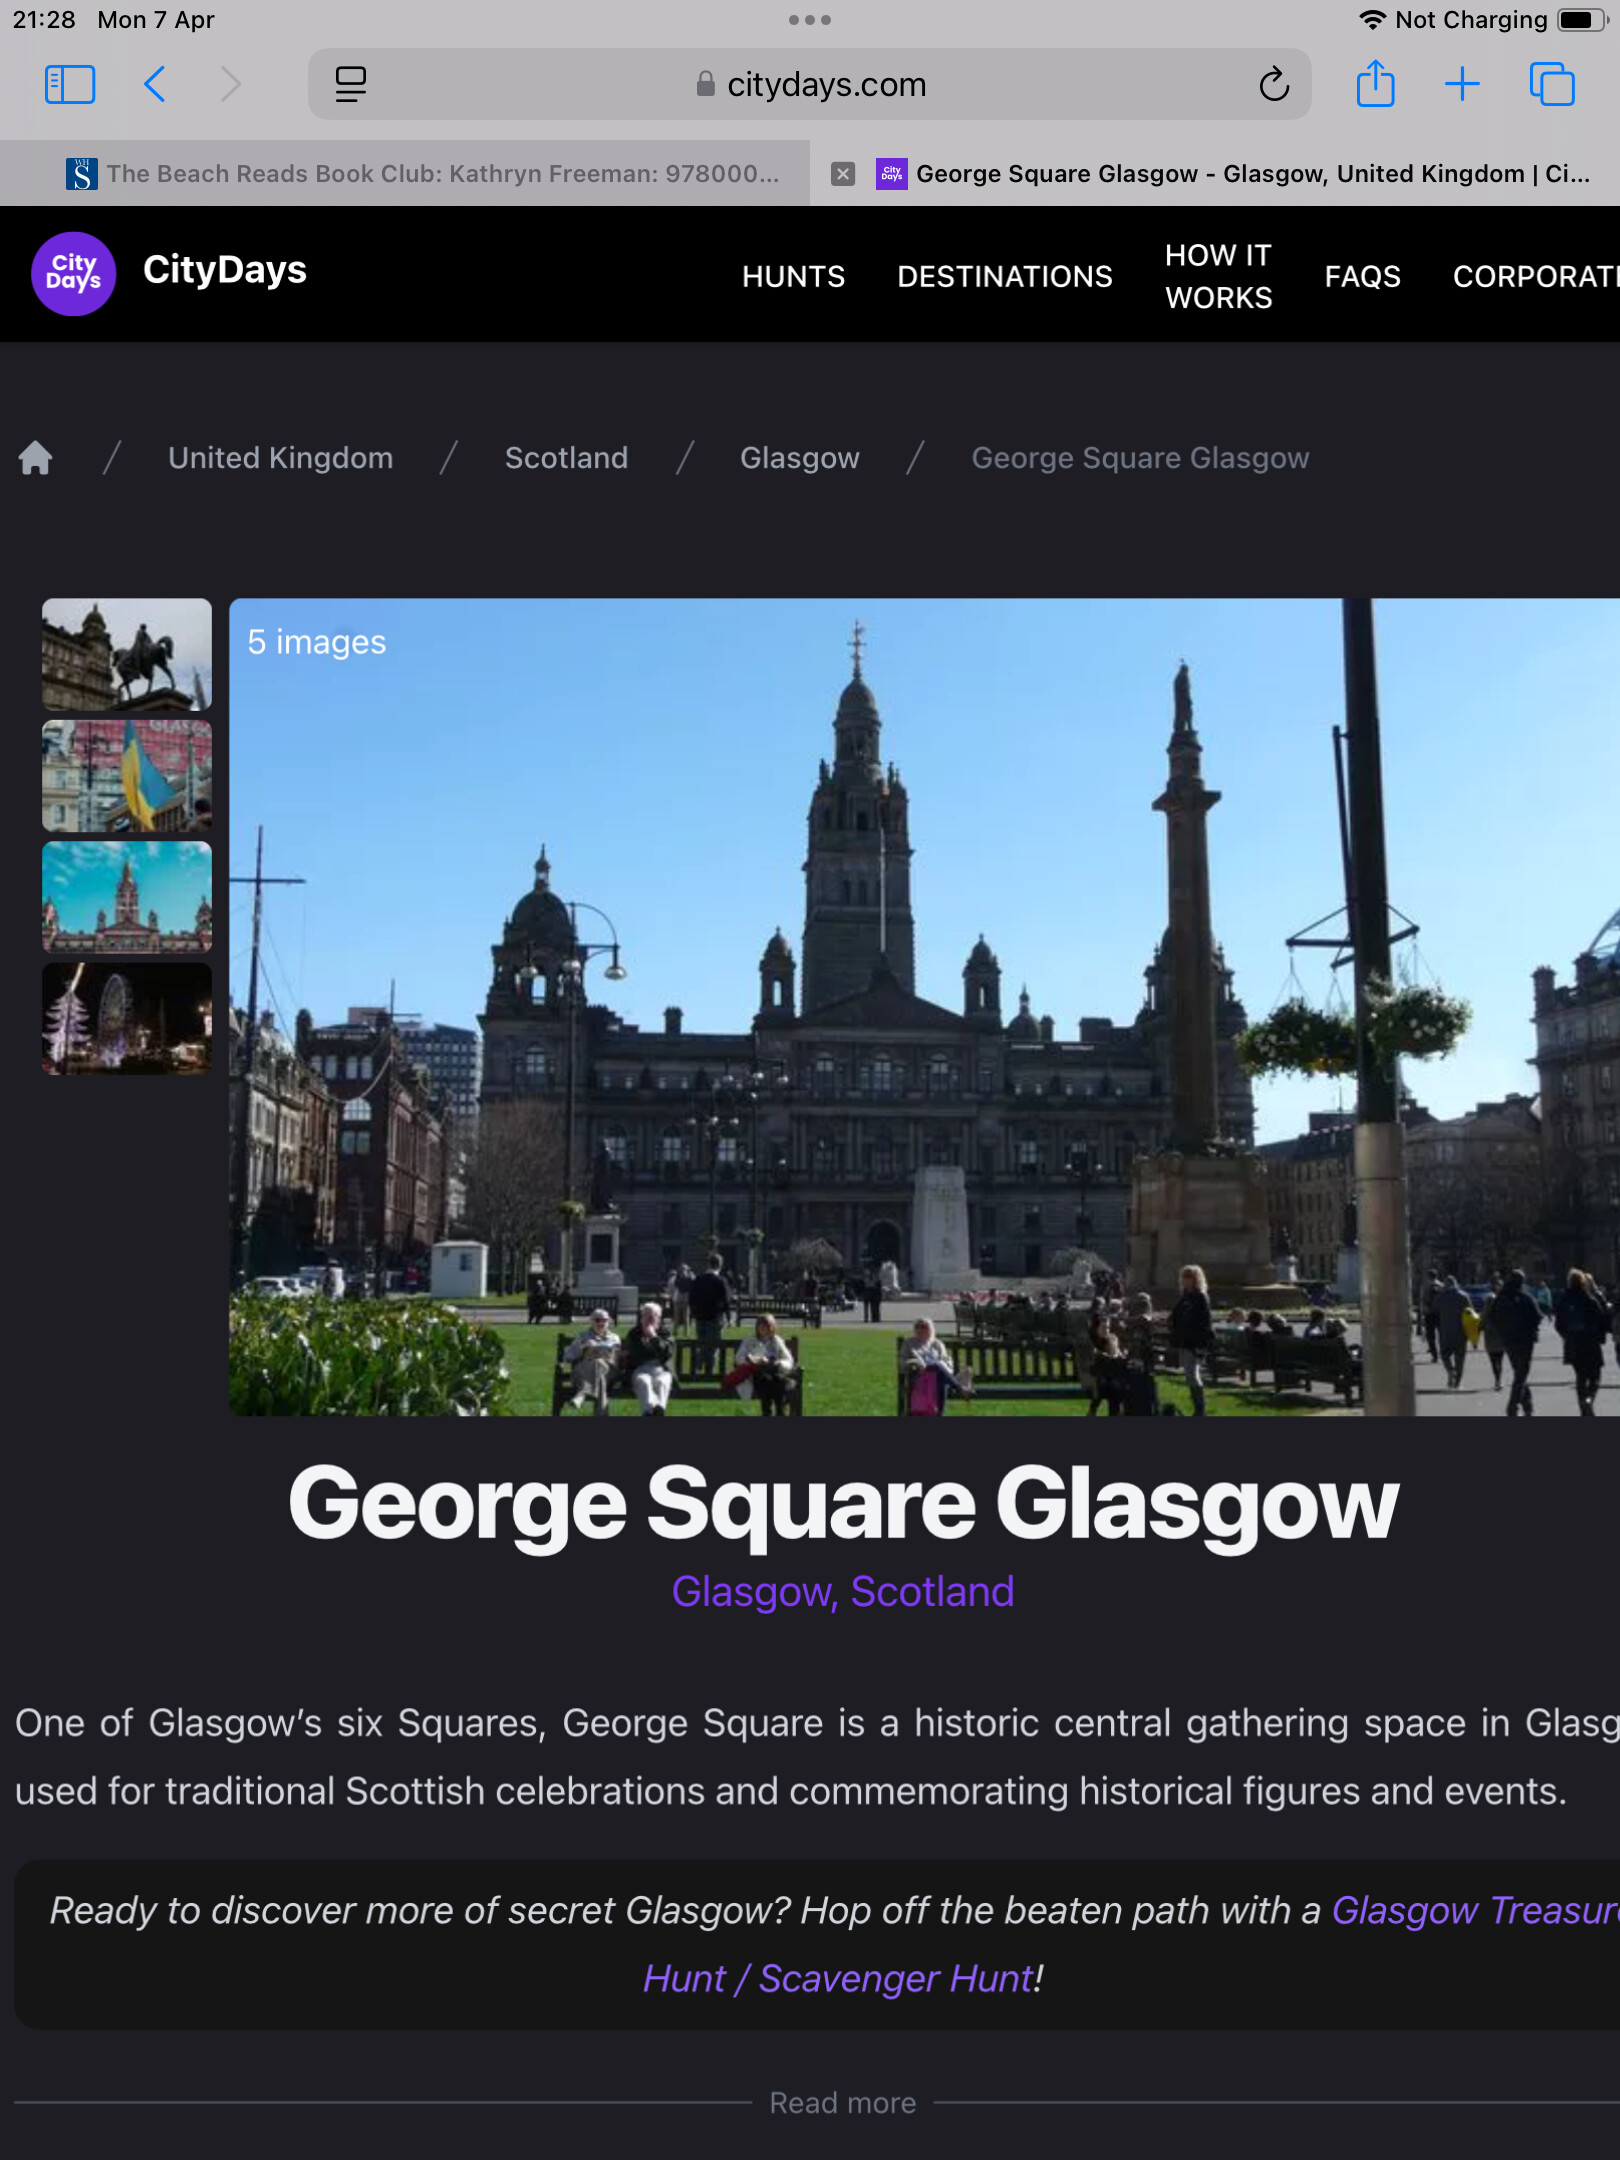Show the Safari sidebar

[x=70, y=84]
